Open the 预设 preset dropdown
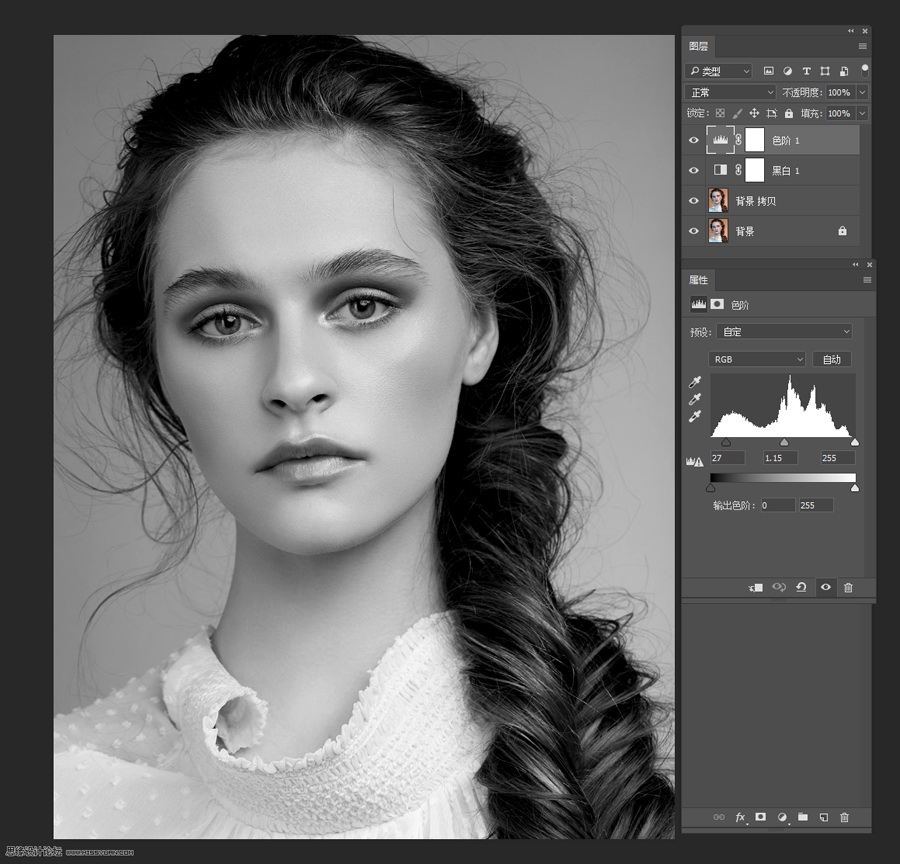The width and height of the screenshot is (900, 864). [x=785, y=331]
